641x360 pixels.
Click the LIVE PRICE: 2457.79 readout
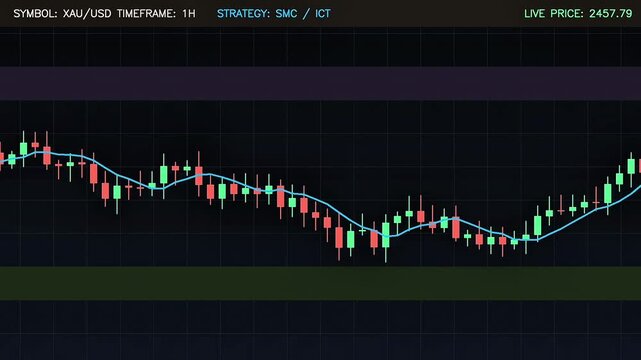click(578, 13)
